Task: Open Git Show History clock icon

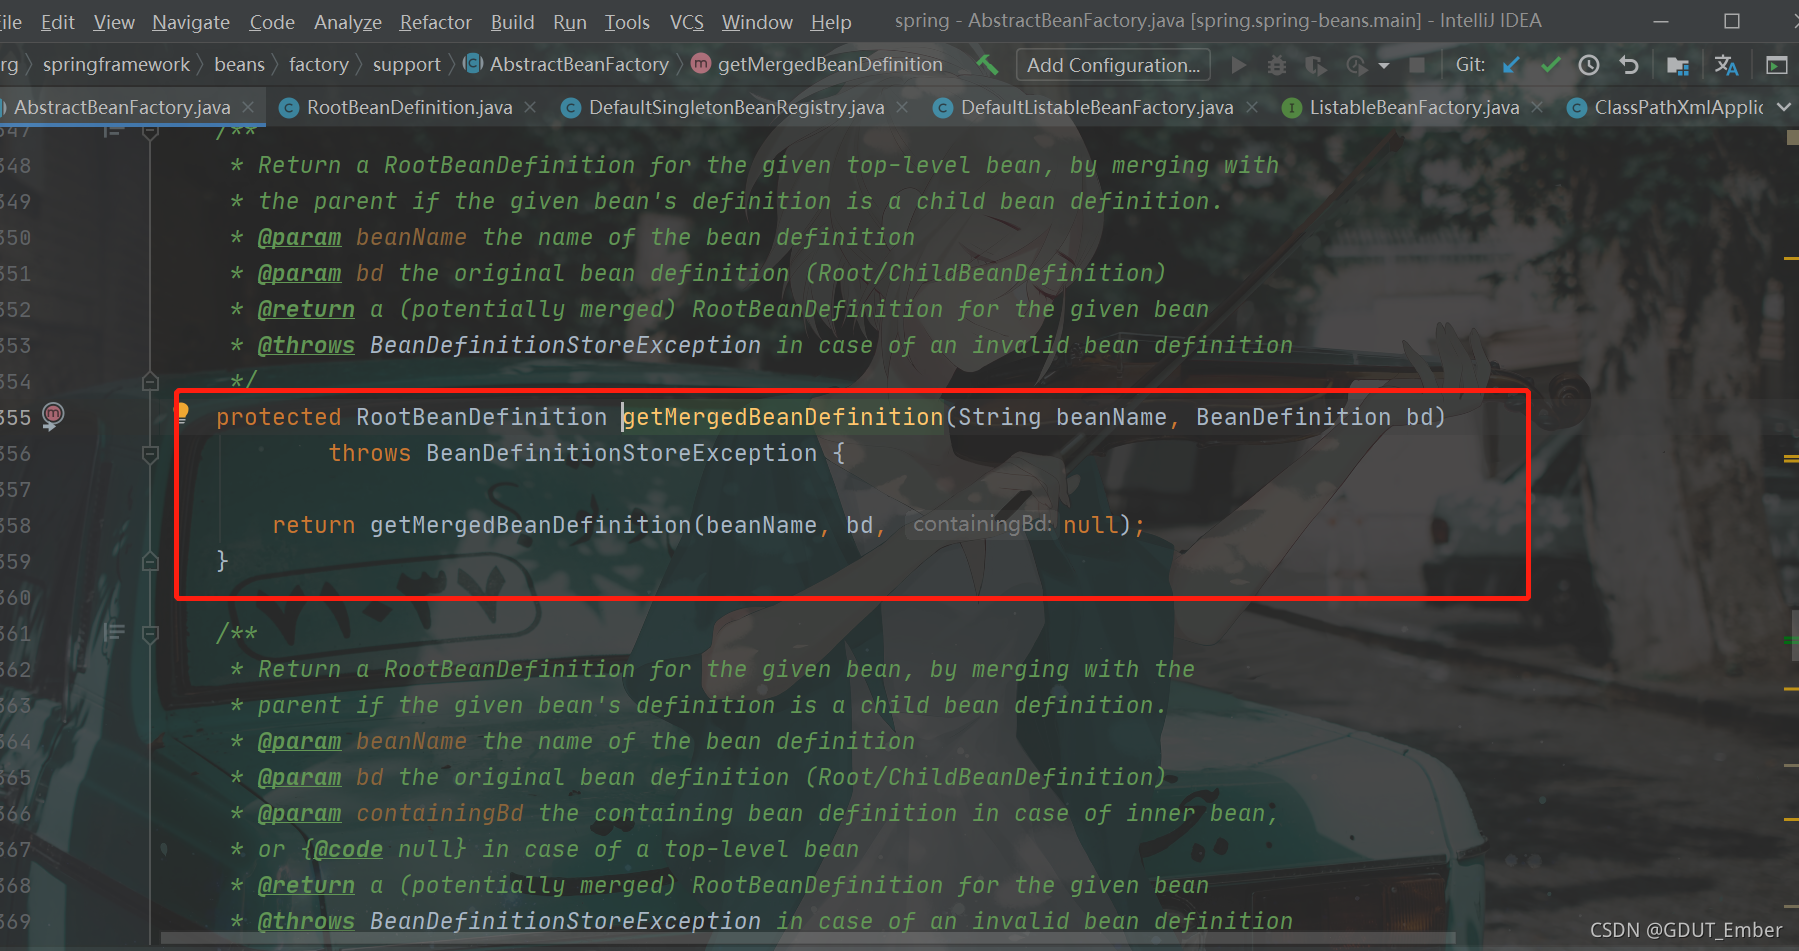Action: [x=1589, y=65]
